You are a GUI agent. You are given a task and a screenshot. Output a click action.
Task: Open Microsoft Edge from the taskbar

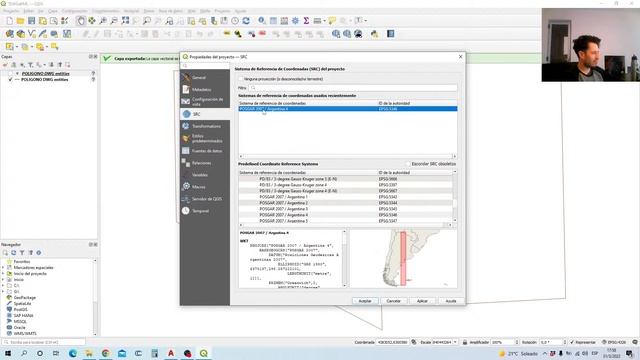coord(73,353)
